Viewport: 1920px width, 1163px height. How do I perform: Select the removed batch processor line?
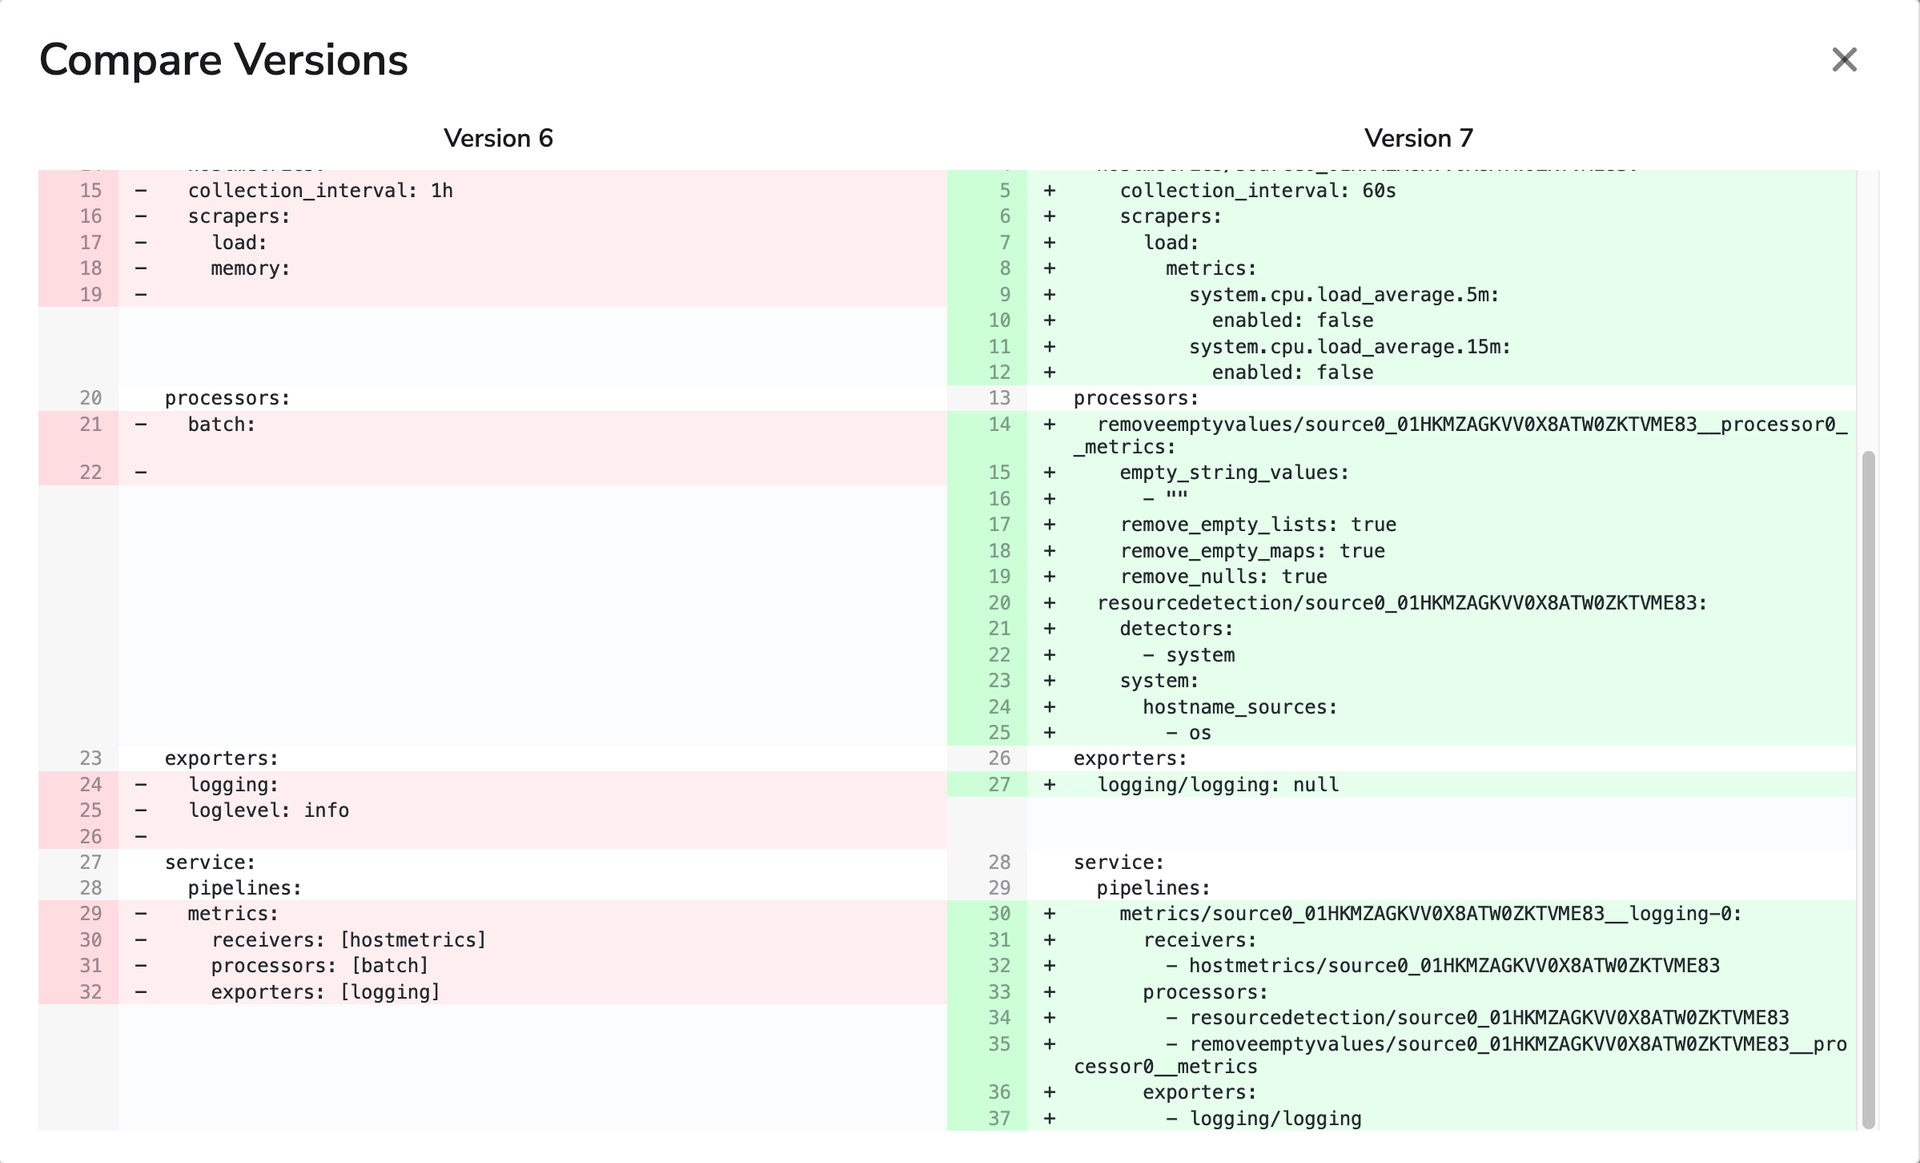(x=222, y=424)
